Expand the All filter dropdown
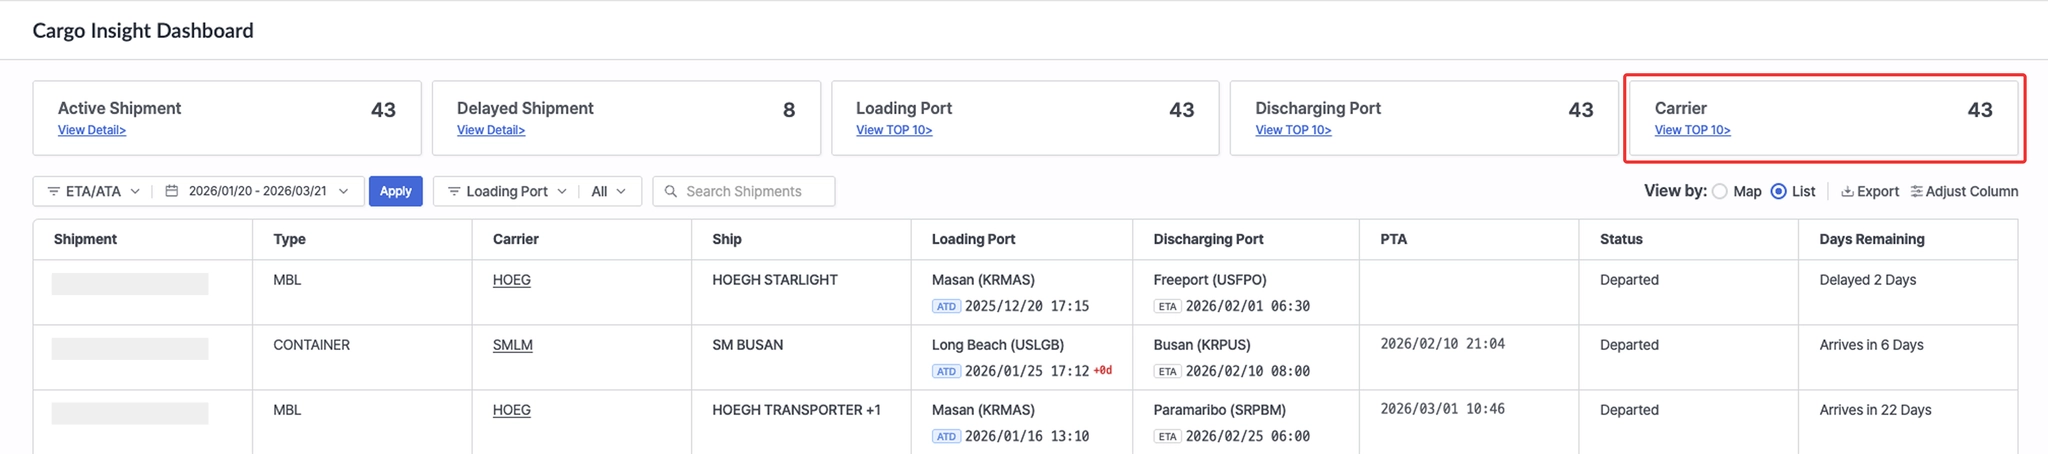The width and height of the screenshot is (2048, 454). 609,191
